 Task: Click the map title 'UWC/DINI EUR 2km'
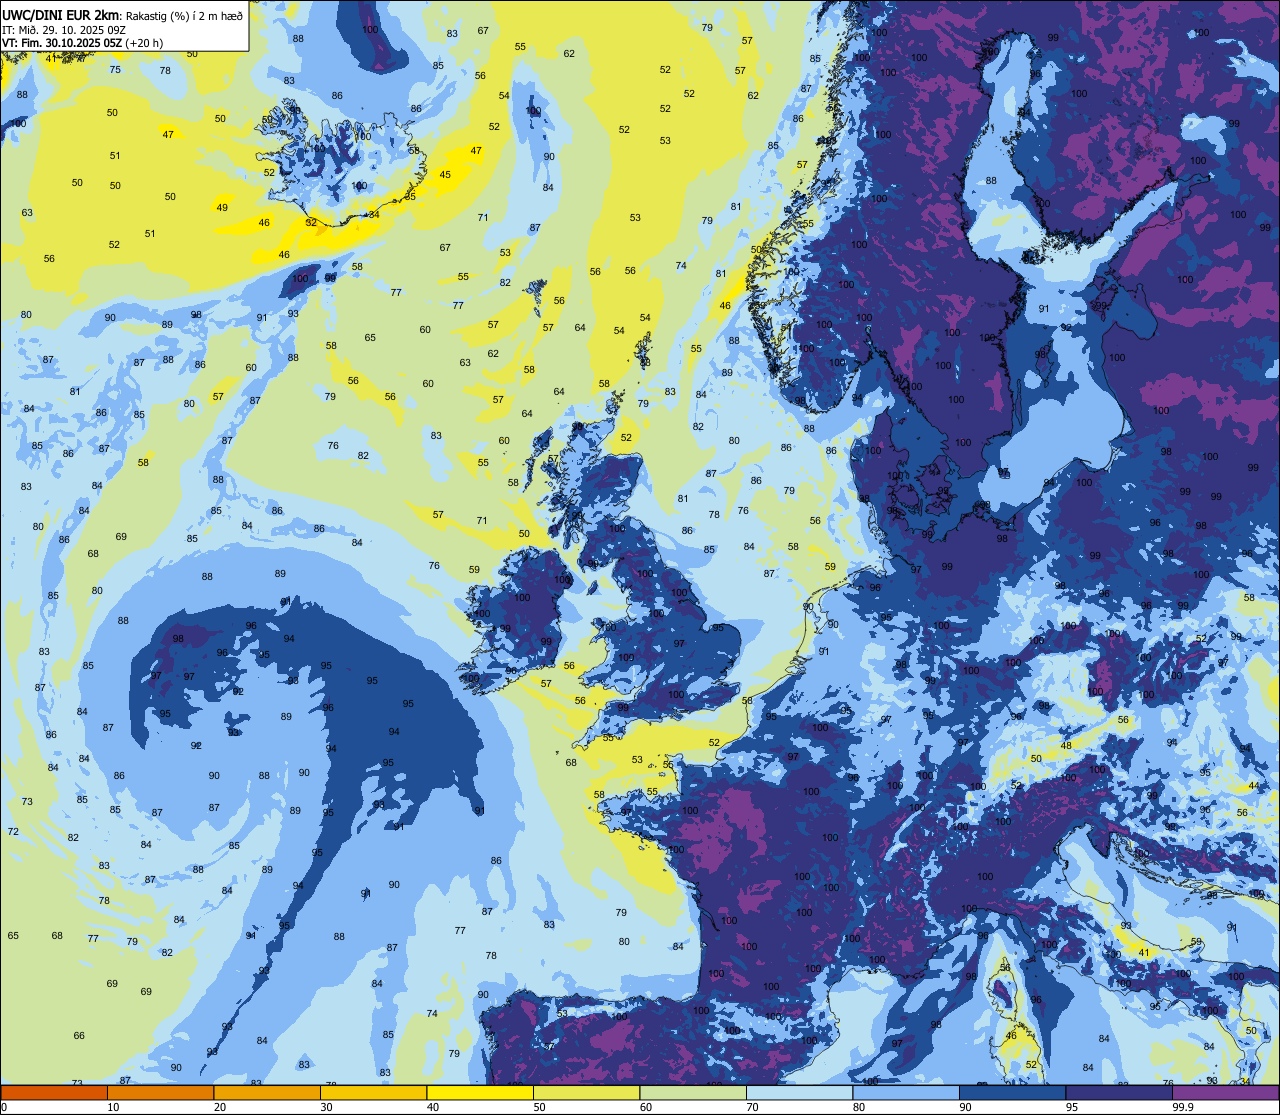click(61, 14)
